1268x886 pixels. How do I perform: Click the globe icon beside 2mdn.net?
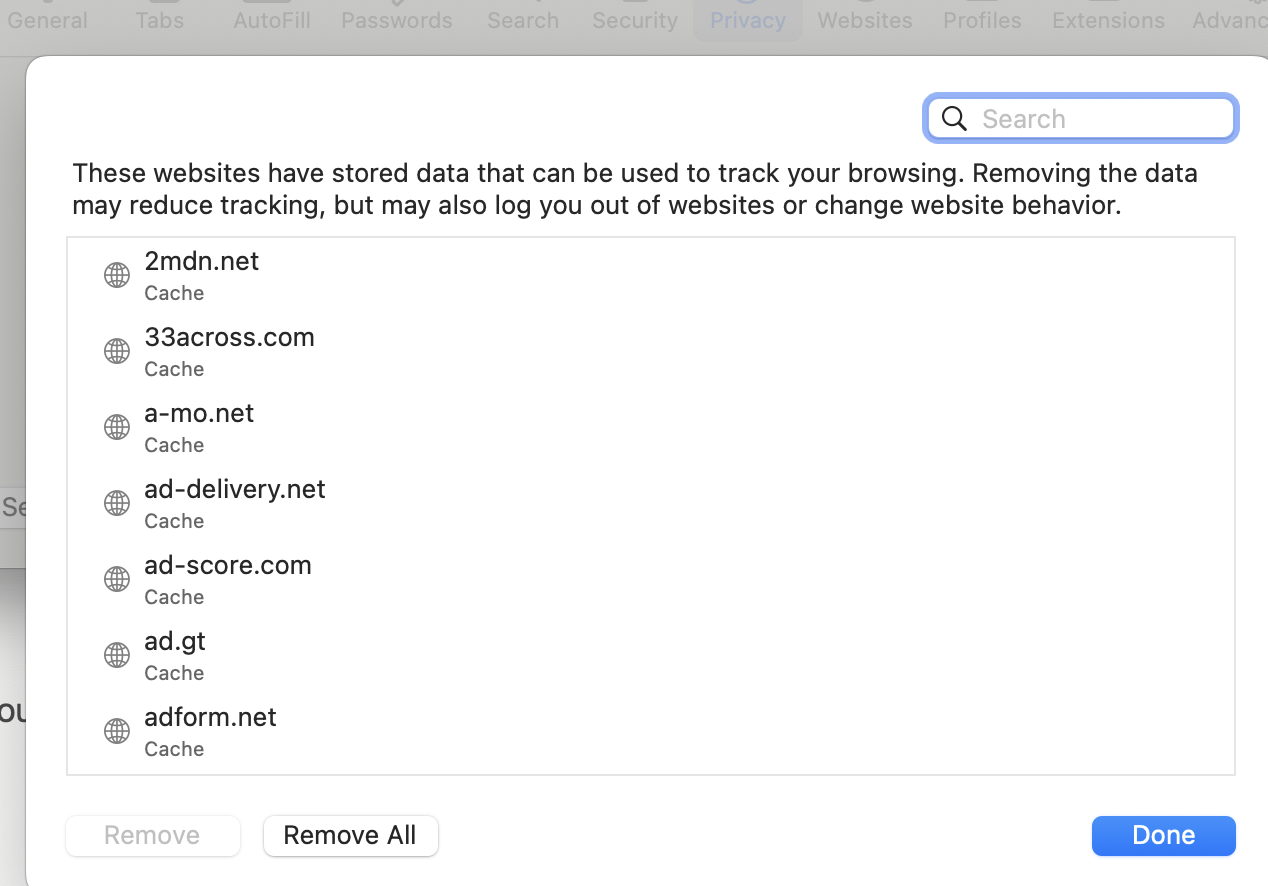pos(117,275)
